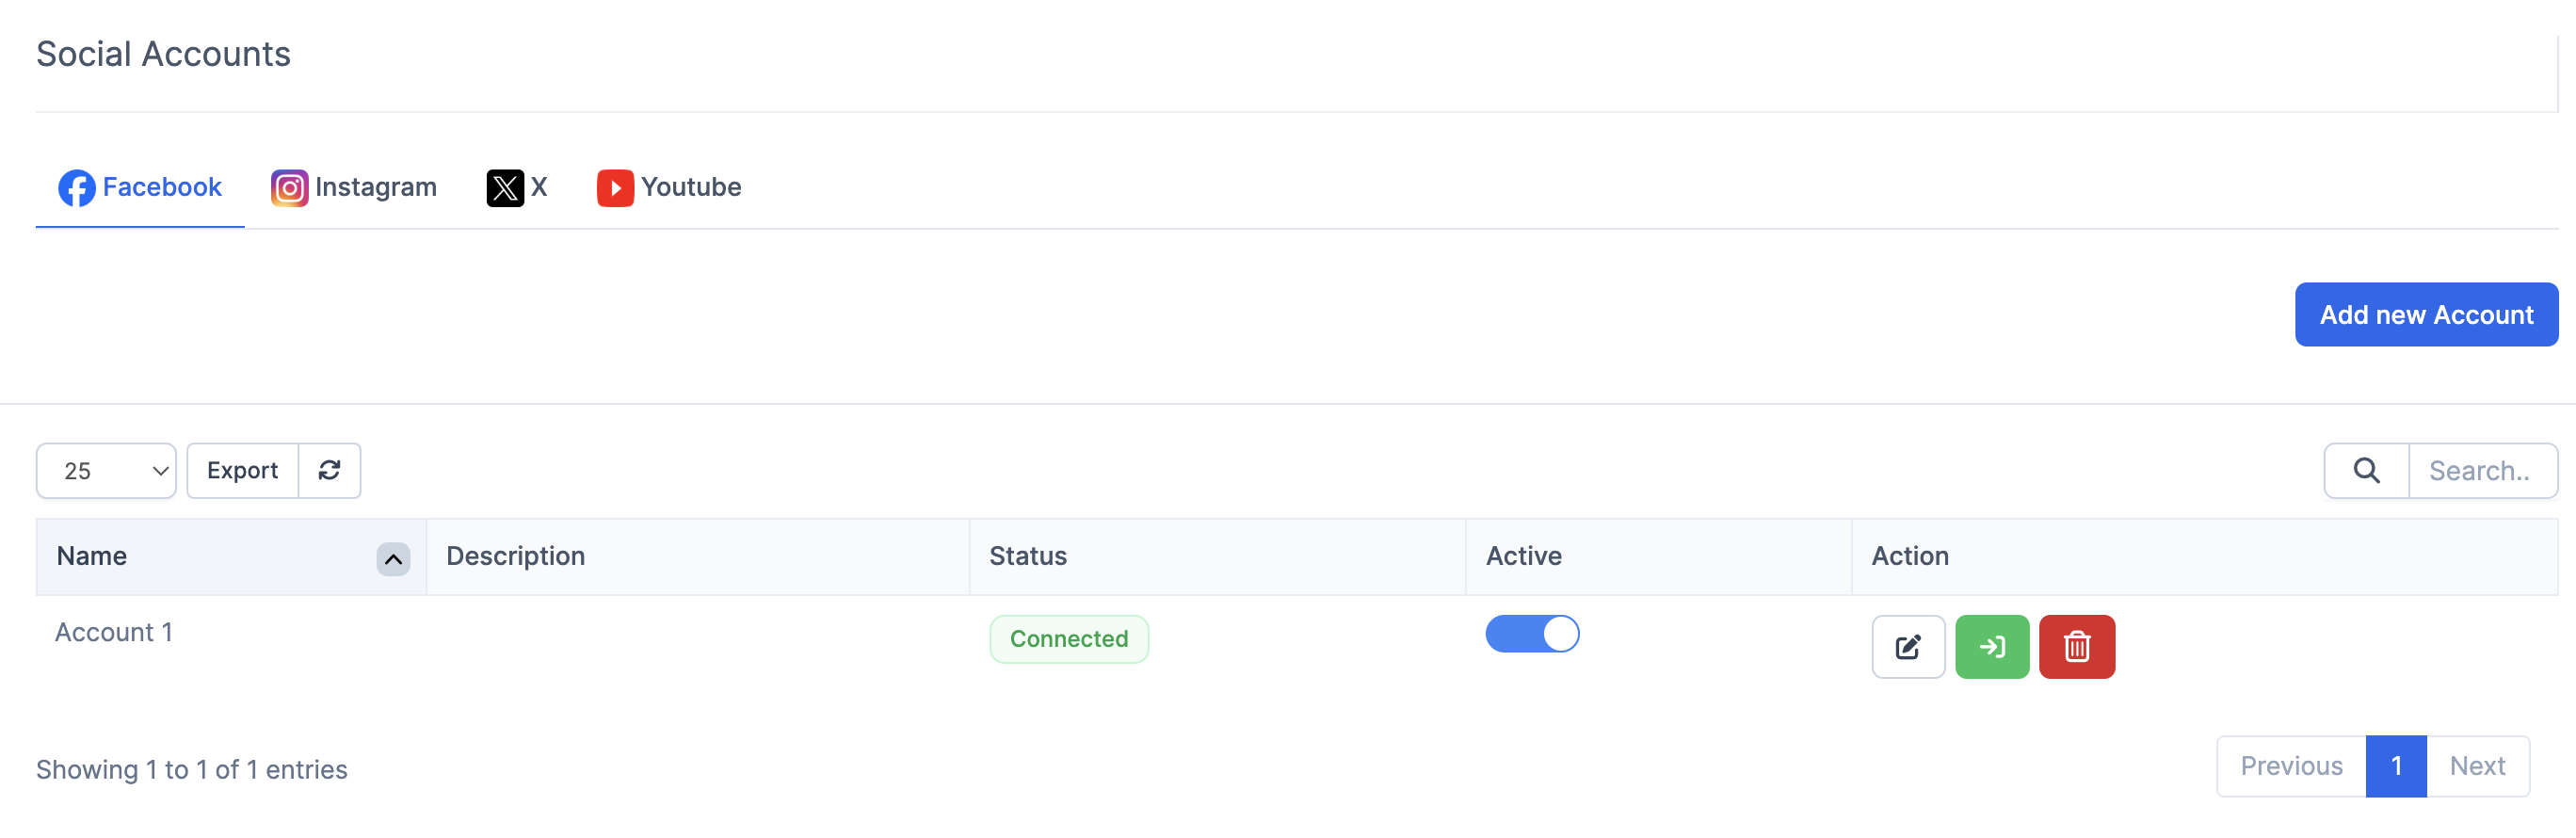Open the Export dropdown button
Image resolution: width=2576 pixels, height=838 pixels.
pyautogui.click(x=242, y=470)
